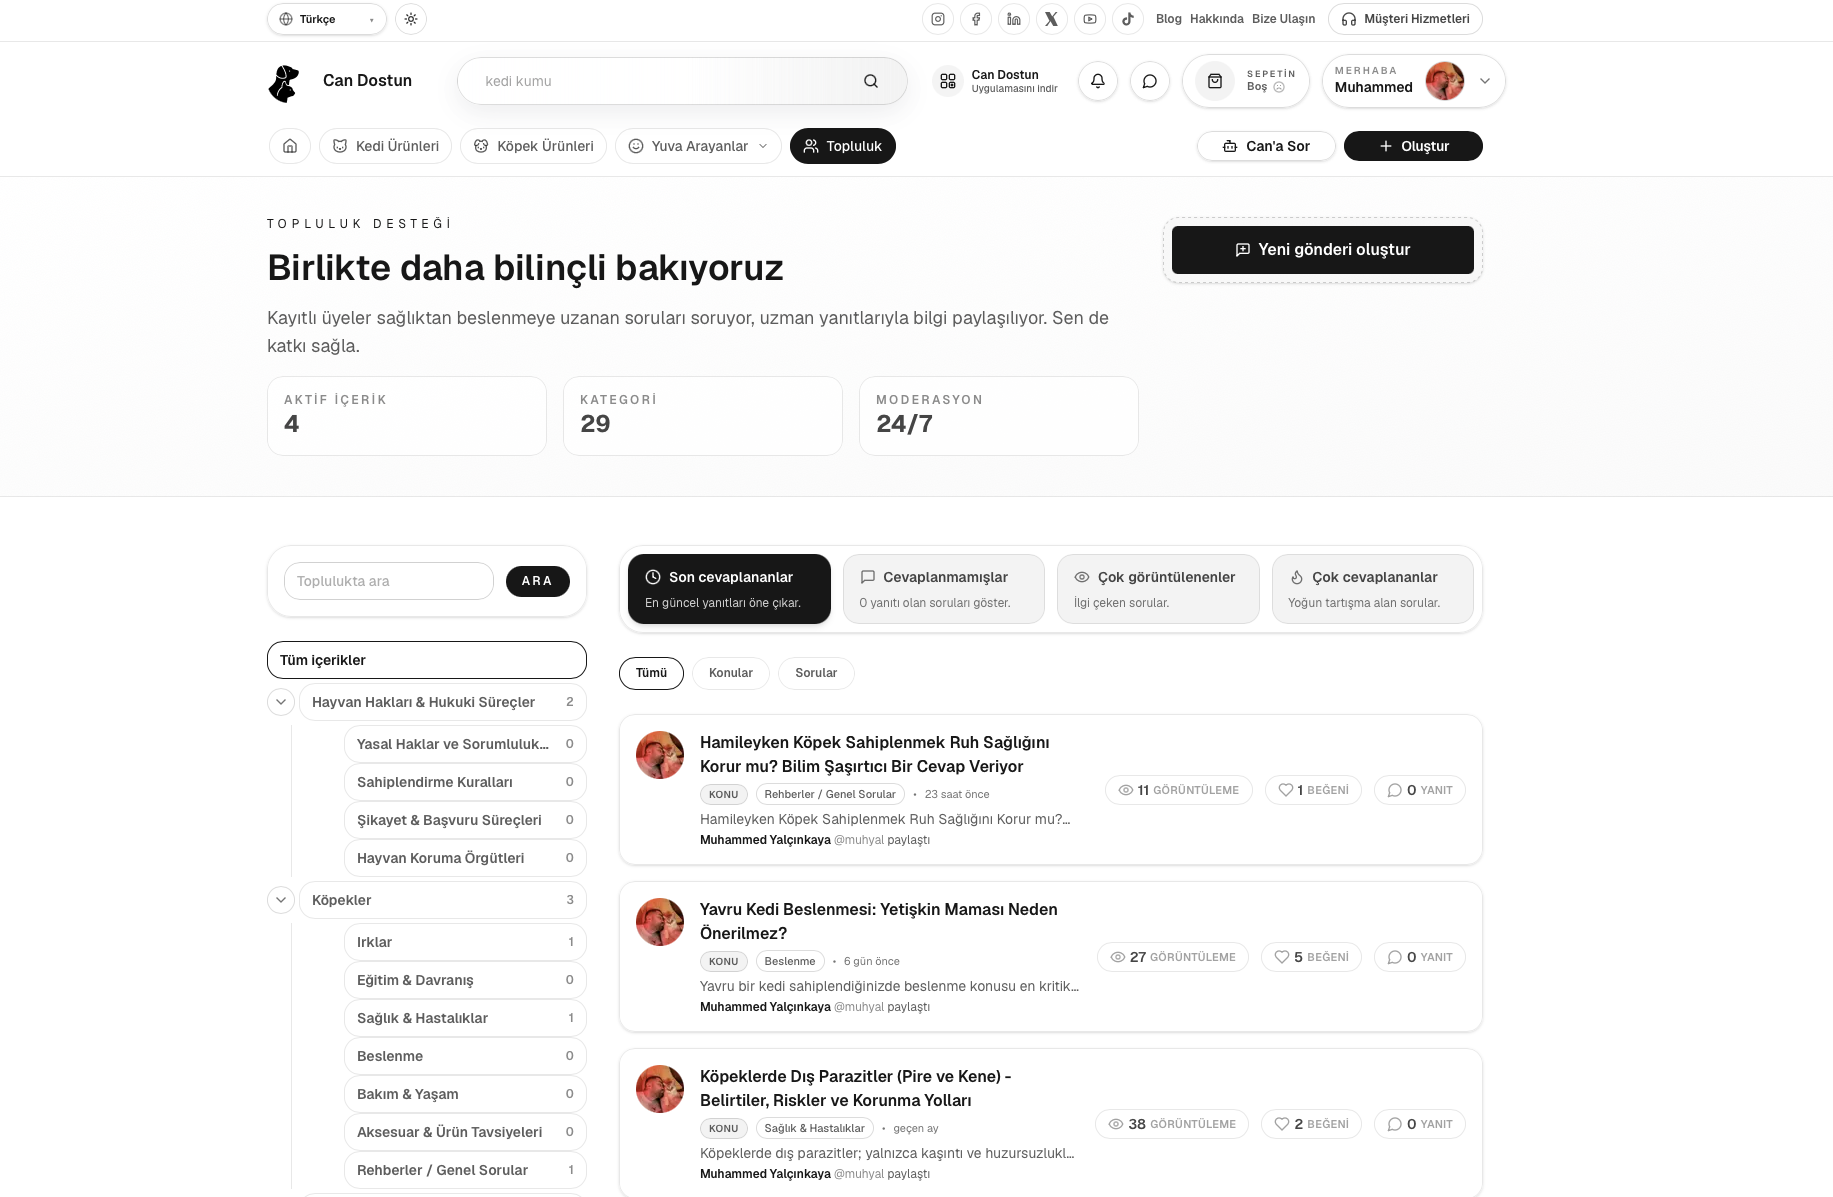The image size is (1833, 1197).
Task: Go to home via house icon
Action: click(289, 146)
